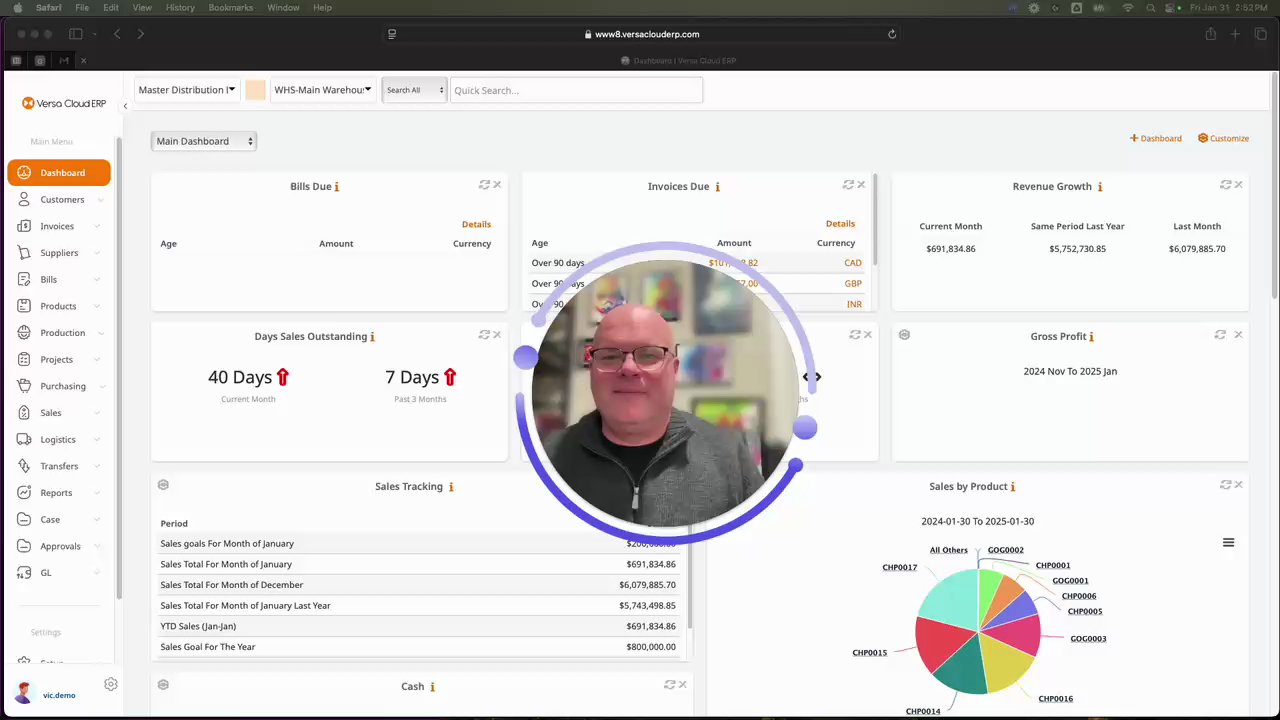
Task: Close the Bills Due widget
Action: (497, 185)
